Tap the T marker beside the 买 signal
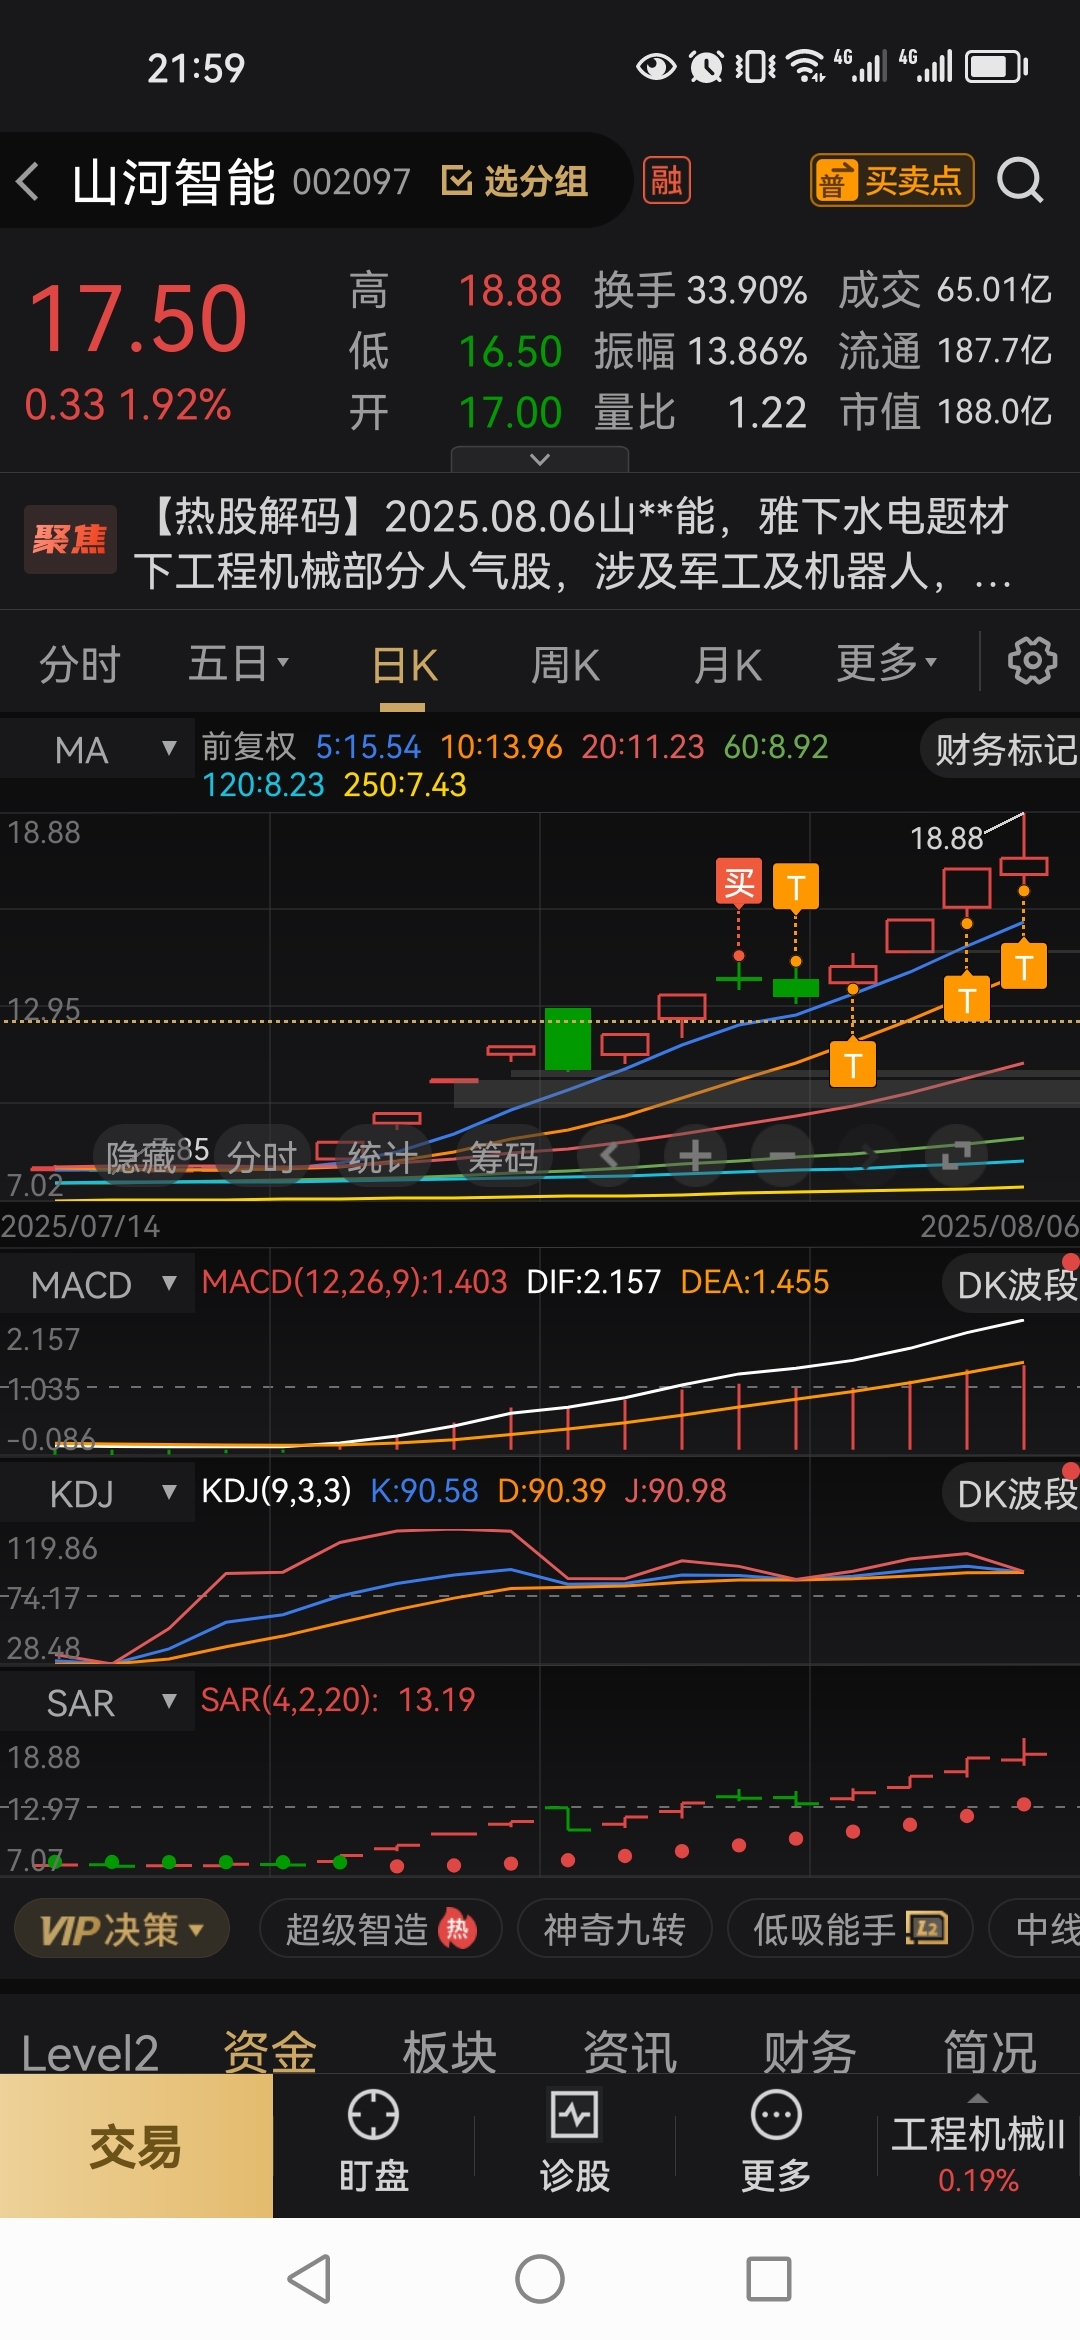This screenshot has height=2340, width=1080. click(x=796, y=886)
